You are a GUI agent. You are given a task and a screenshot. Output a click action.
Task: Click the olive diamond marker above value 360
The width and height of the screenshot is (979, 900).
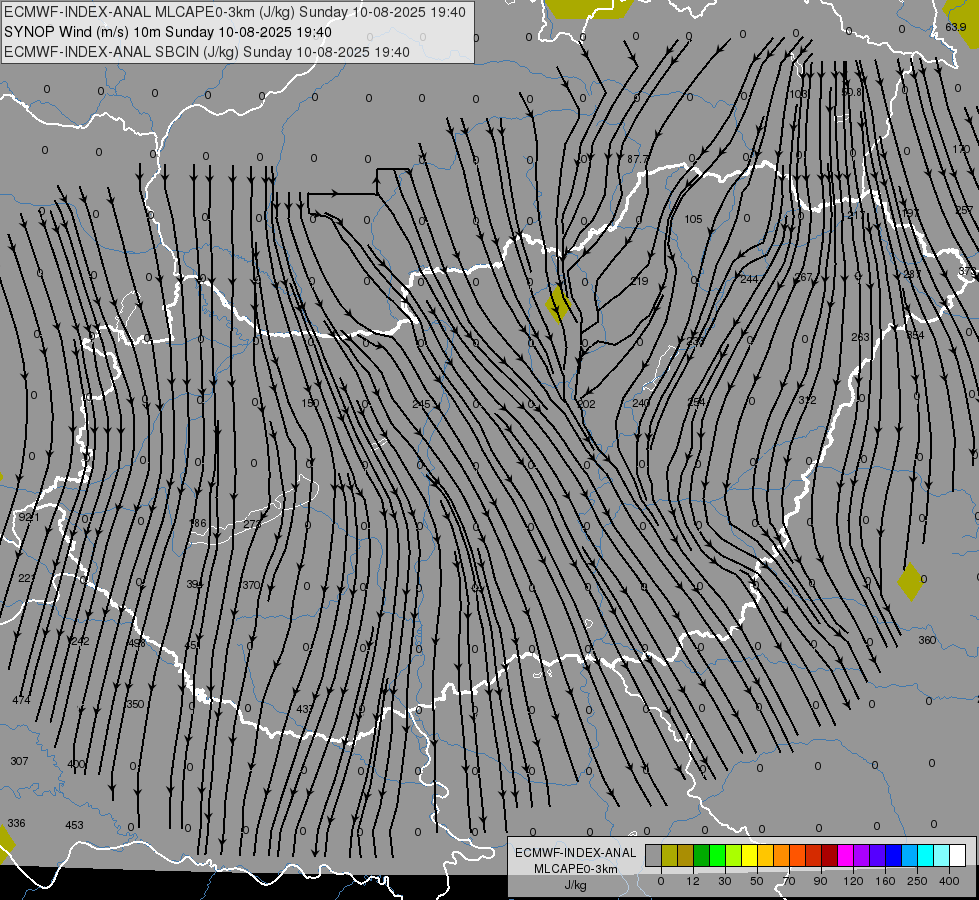point(910,581)
